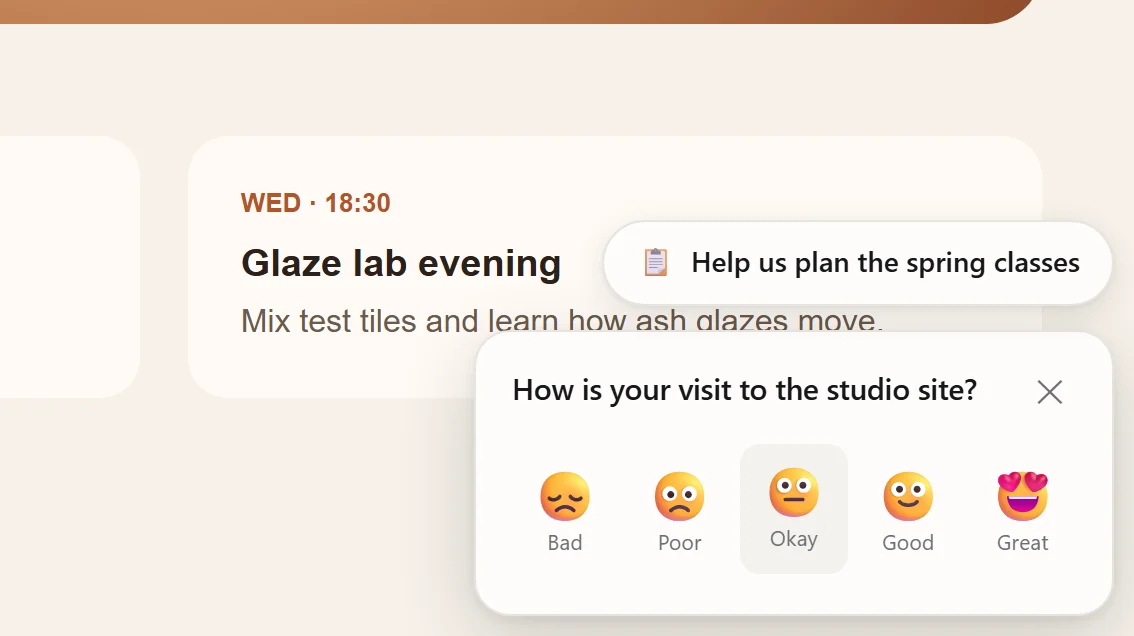Pick the Okay neutral face rating
The image size is (1134, 636).
(x=793, y=509)
